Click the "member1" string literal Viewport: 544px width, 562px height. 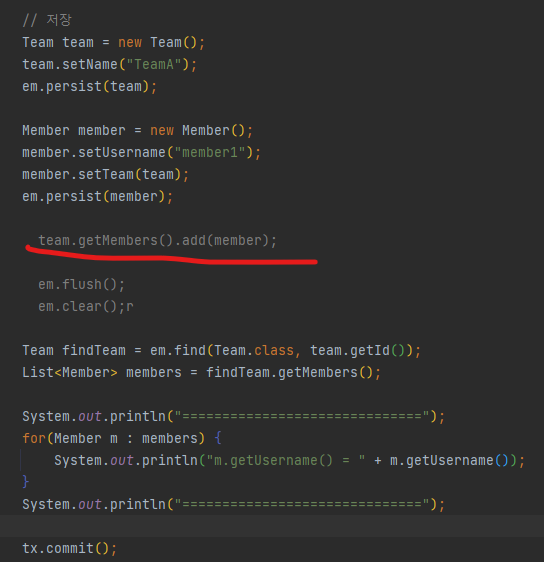(x=210, y=152)
